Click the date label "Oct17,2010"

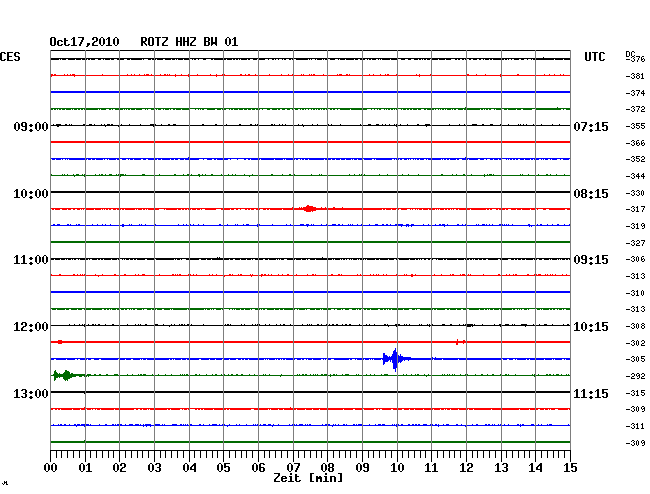(84, 42)
